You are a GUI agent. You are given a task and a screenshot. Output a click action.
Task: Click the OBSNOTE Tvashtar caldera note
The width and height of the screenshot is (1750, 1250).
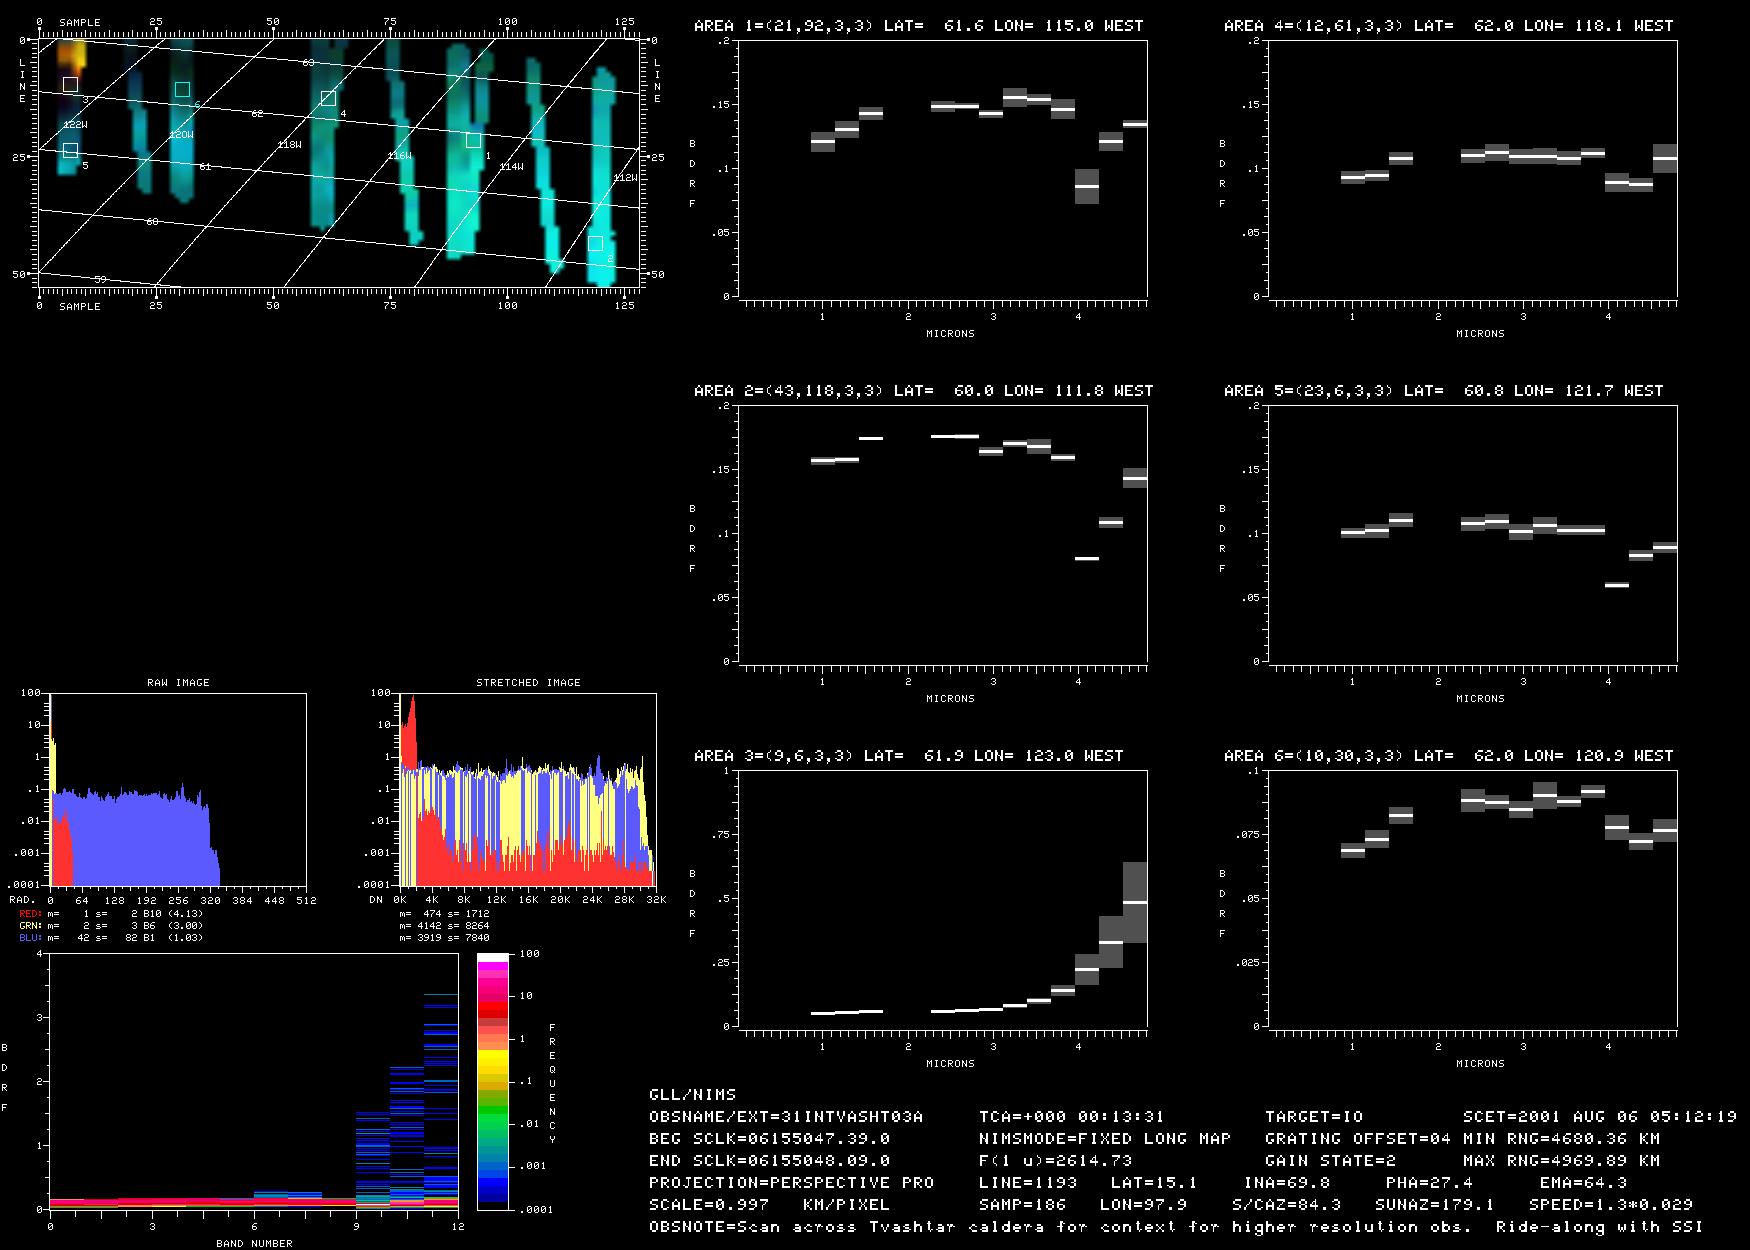point(1177,1227)
